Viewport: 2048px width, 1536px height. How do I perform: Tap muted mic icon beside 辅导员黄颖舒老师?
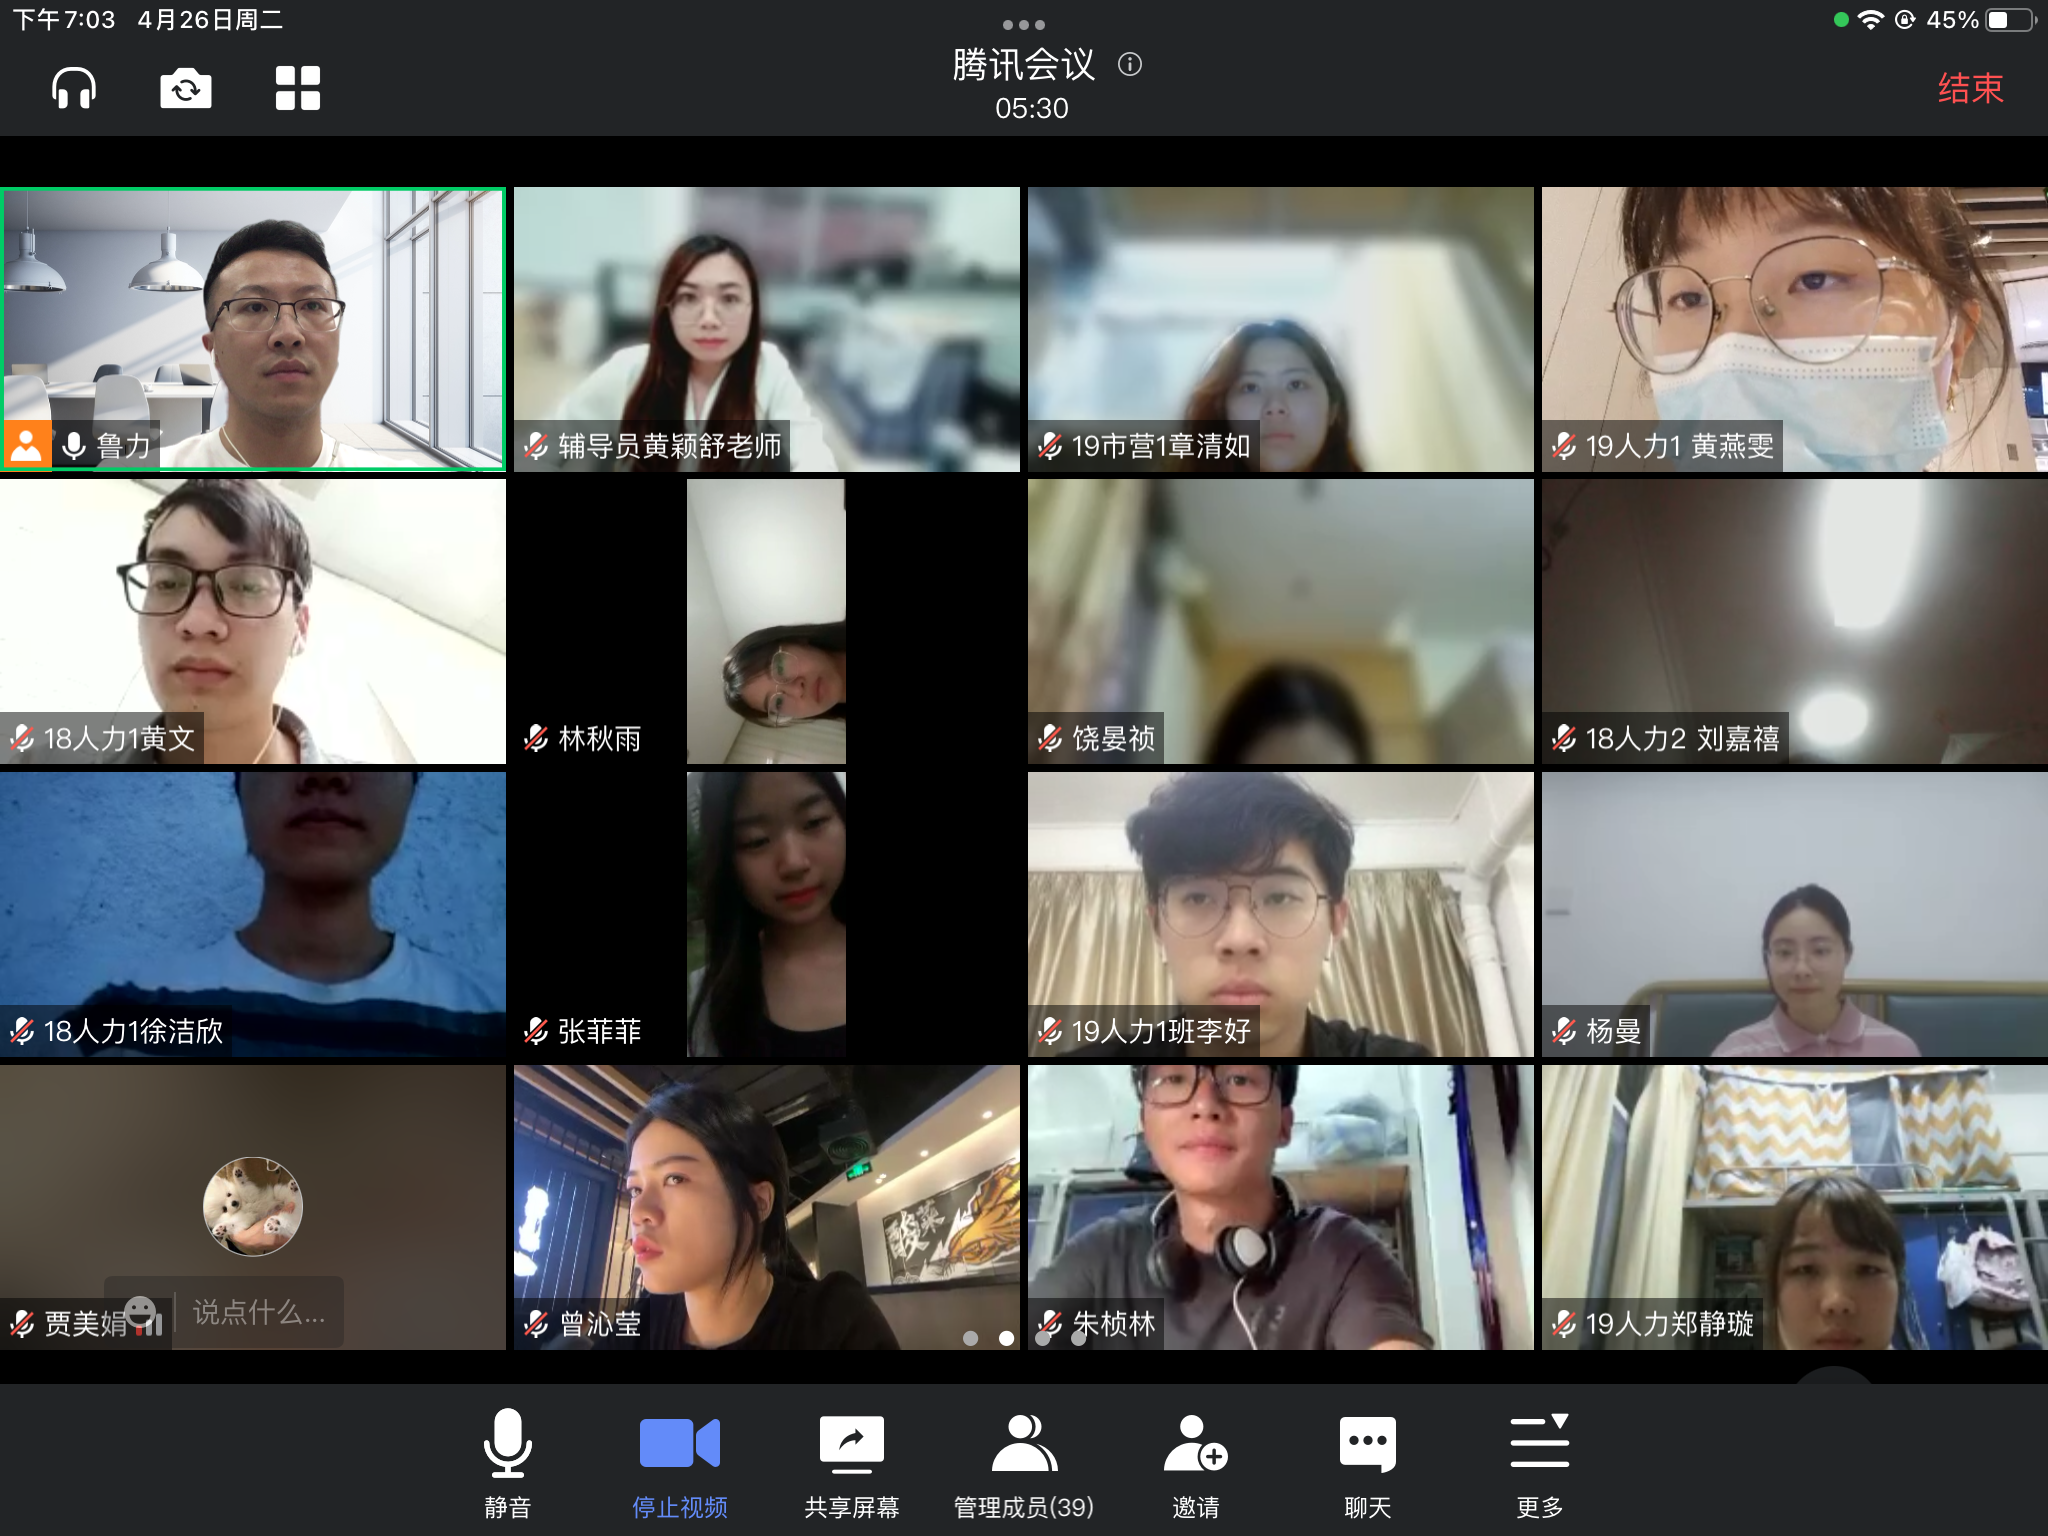point(536,446)
